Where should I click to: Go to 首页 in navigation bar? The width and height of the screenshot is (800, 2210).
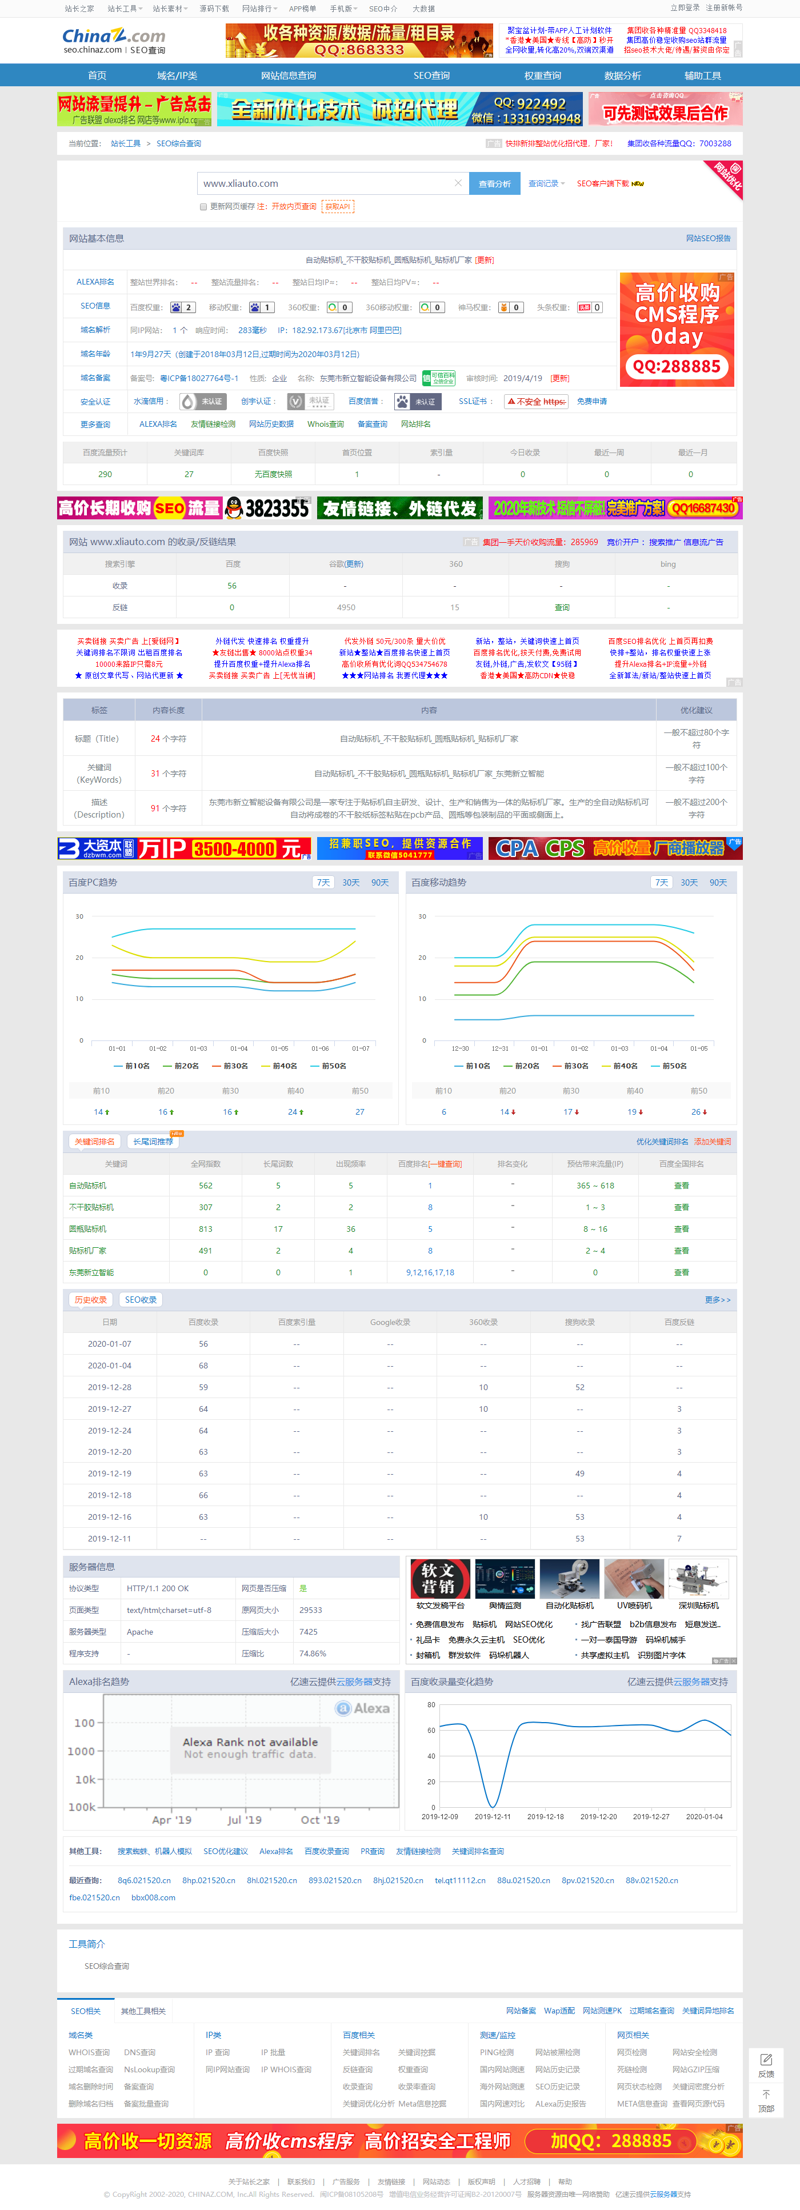(97, 76)
